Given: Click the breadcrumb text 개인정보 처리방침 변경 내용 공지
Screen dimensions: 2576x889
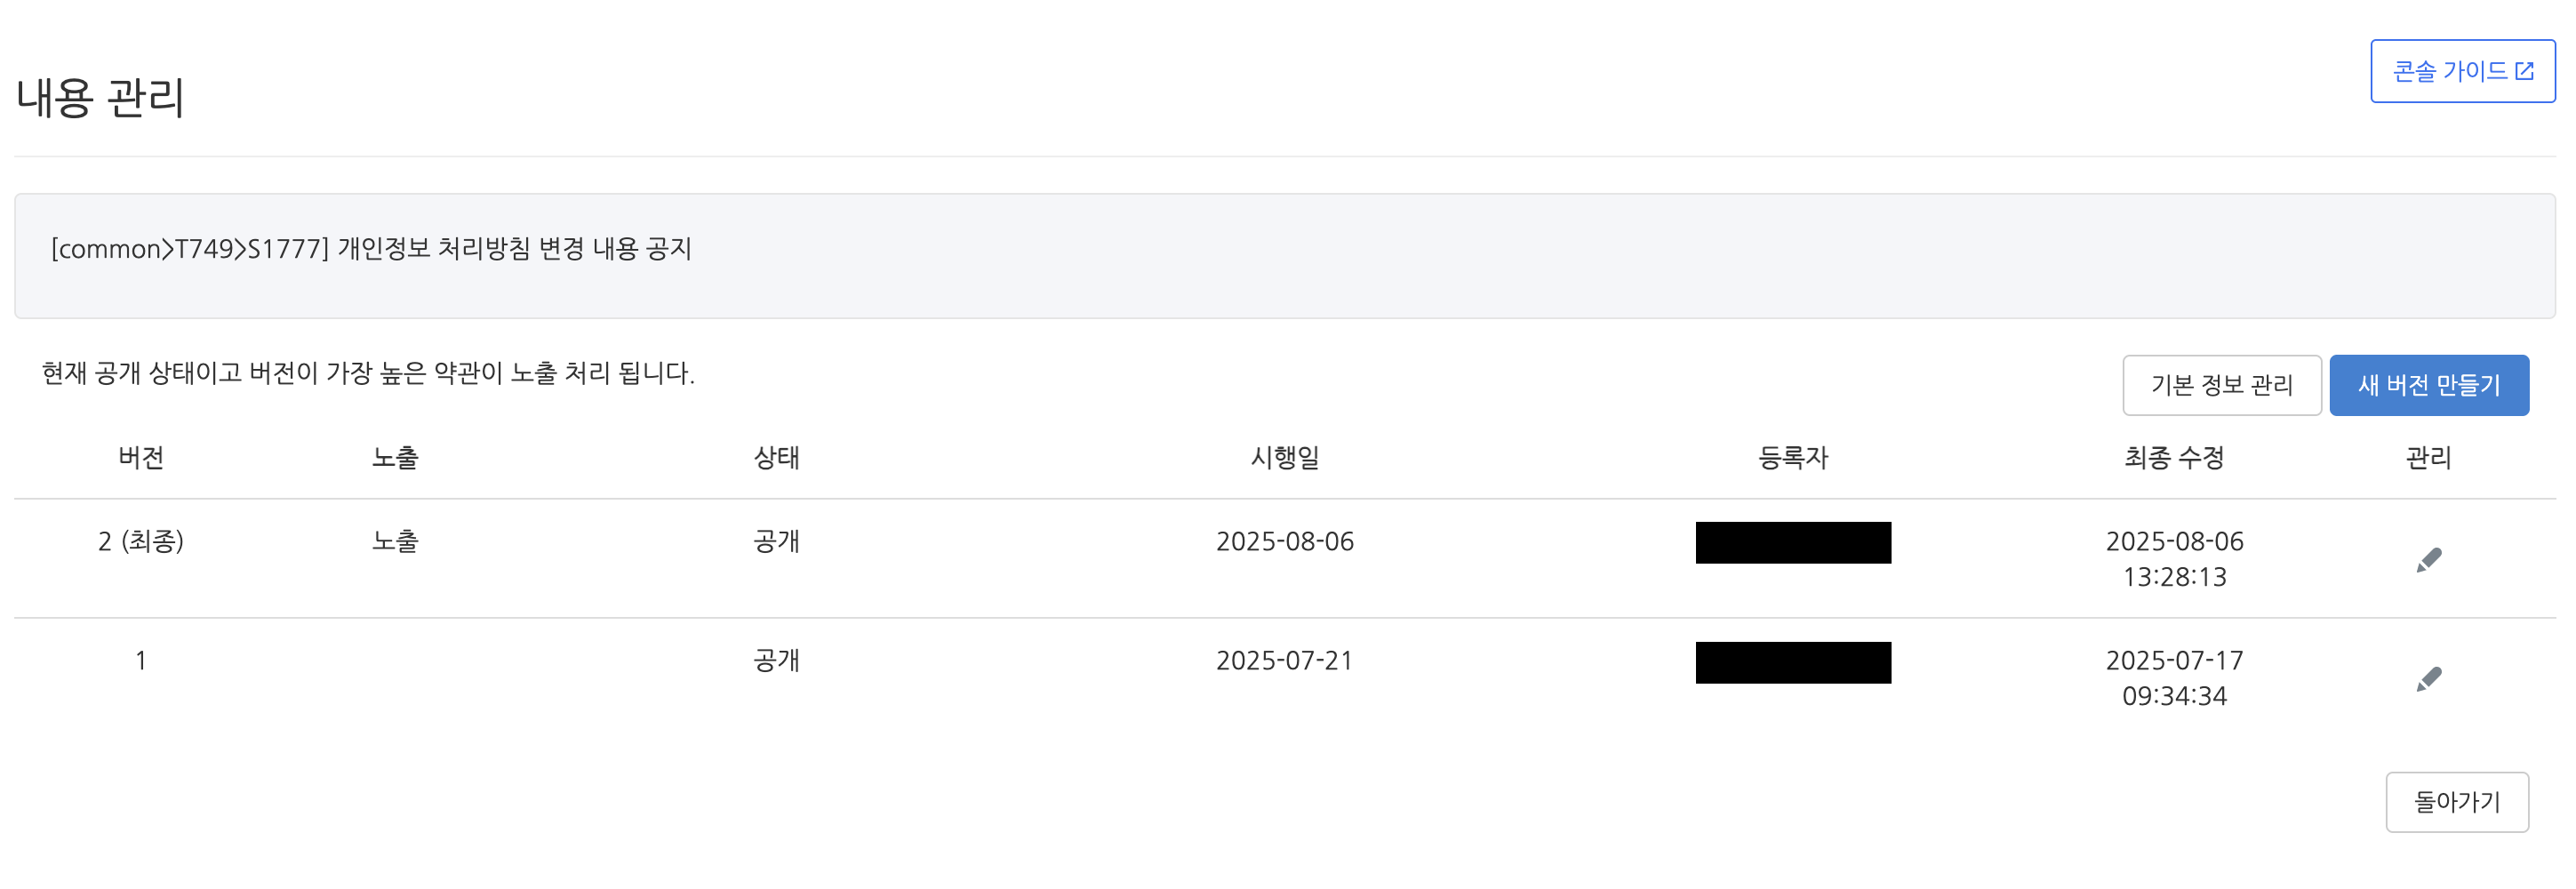Looking at the screenshot, I should [x=514, y=248].
